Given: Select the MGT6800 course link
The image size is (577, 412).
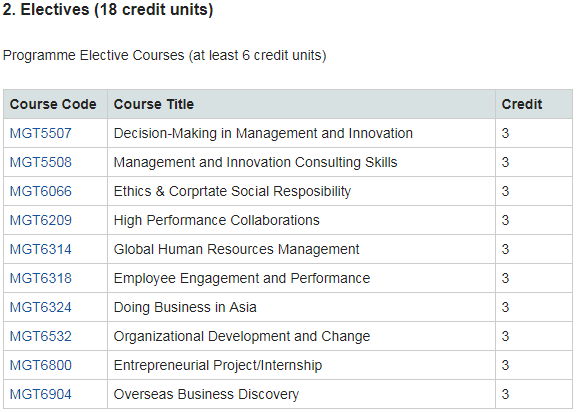Looking at the screenshot, I should [40, 366].
